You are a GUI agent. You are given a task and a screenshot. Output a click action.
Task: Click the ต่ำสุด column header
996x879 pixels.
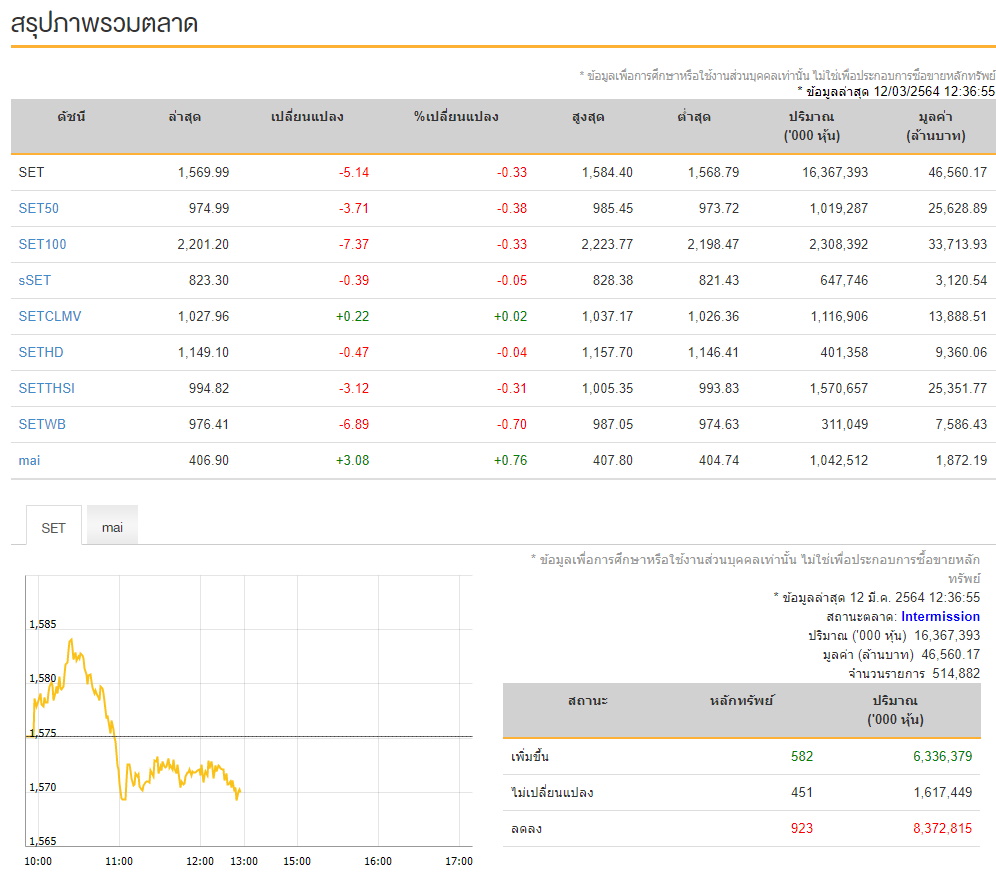pyautogui.click(x=694, y=117)
